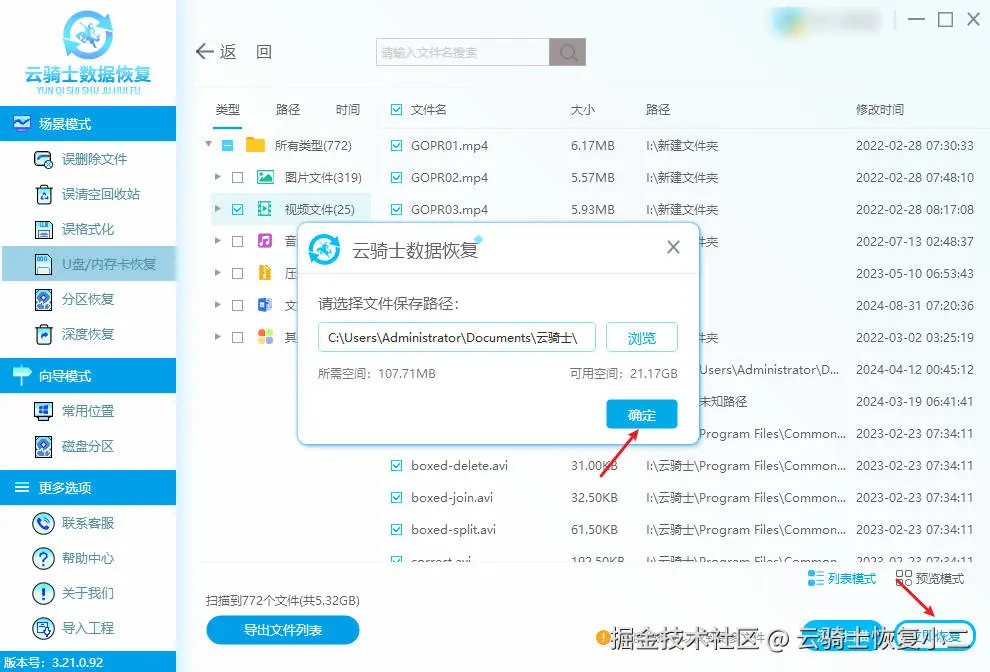Click the 未知路径 path cell
This screenshot has height=672, width=990.
click(724, 402)
